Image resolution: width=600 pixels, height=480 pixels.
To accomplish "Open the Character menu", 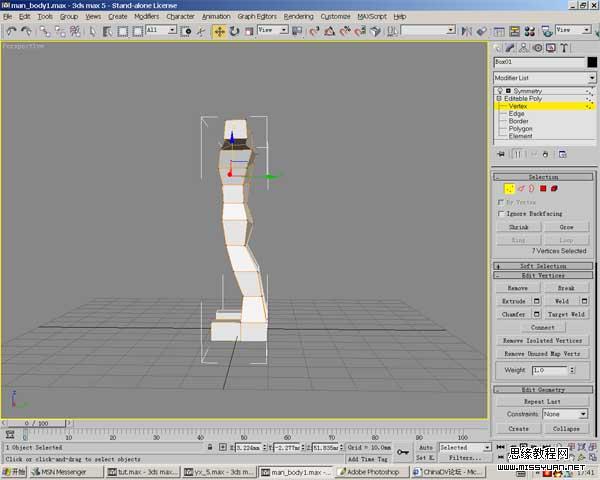I will point(180,16).
